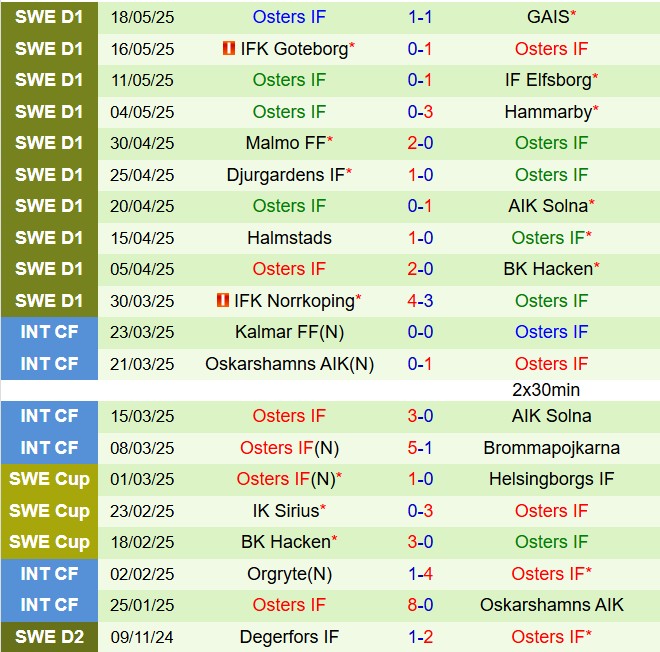Image resolution: width=660 pixels, height=652 pixels.
Task: Open the GAIS team link
Action: [x=547, y=17]
